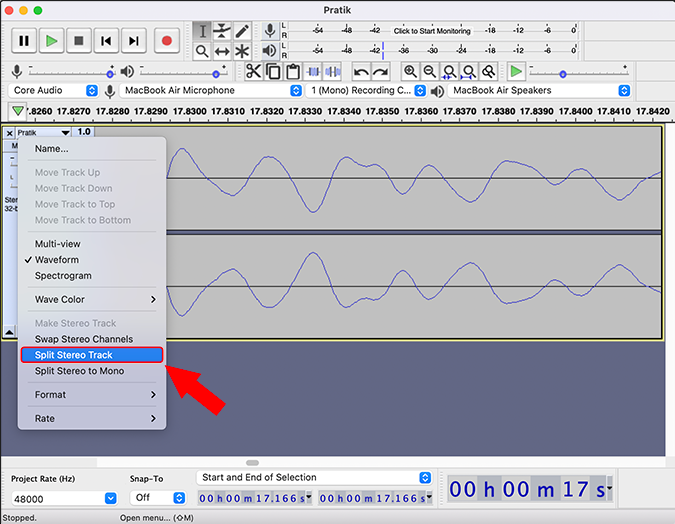
Task: Open the 1 (Mono) Recording Channels dropdown
Action: pyautogui.click(x=366, y=90)
